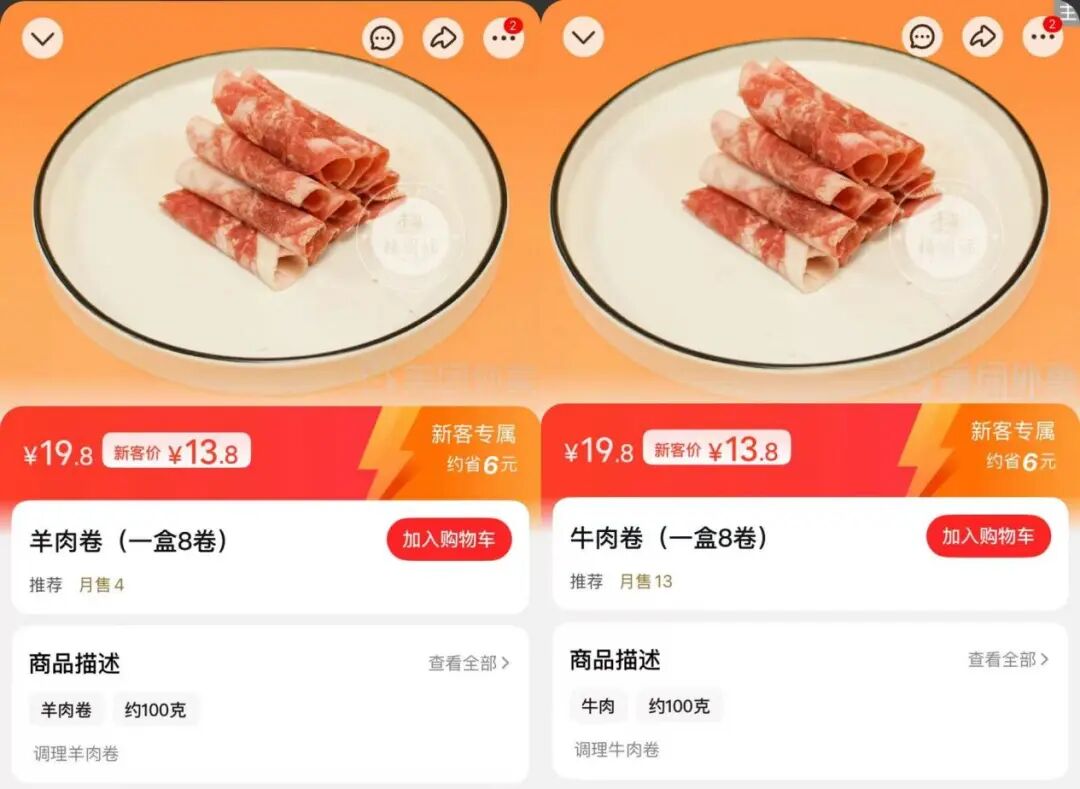Collapse the lamb roll page with down chevron

(x=43, y=37)
